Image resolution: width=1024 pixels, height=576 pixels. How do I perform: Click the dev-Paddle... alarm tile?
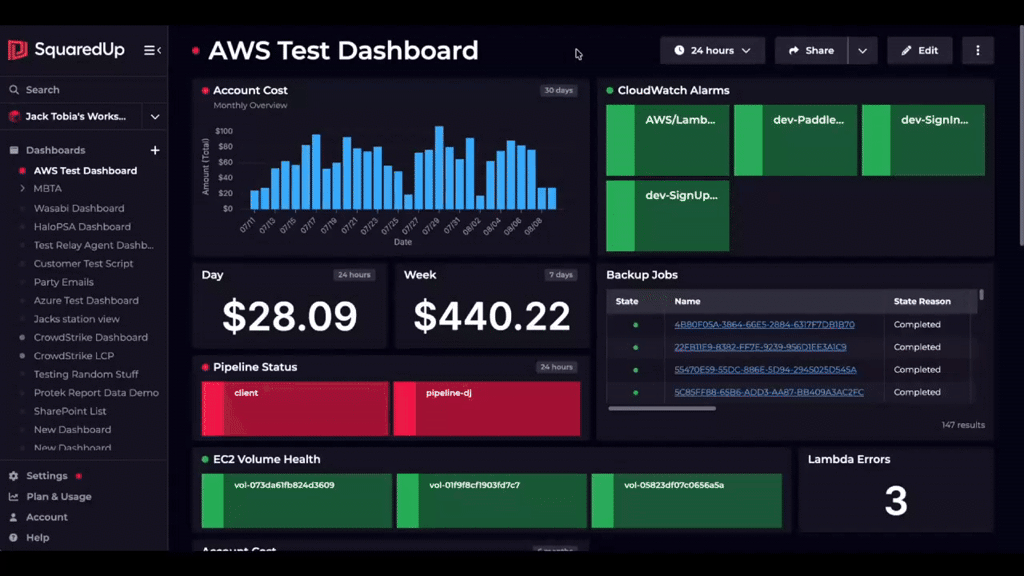795,140
